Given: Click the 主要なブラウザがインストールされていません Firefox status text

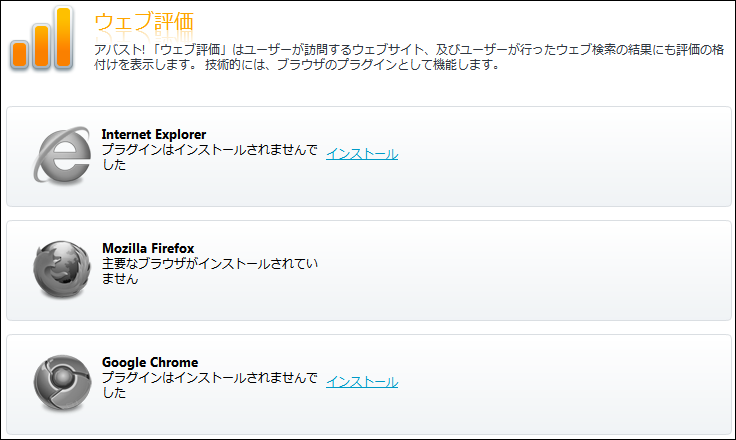Looking at the screenshot, I should [x=209, y=264].
